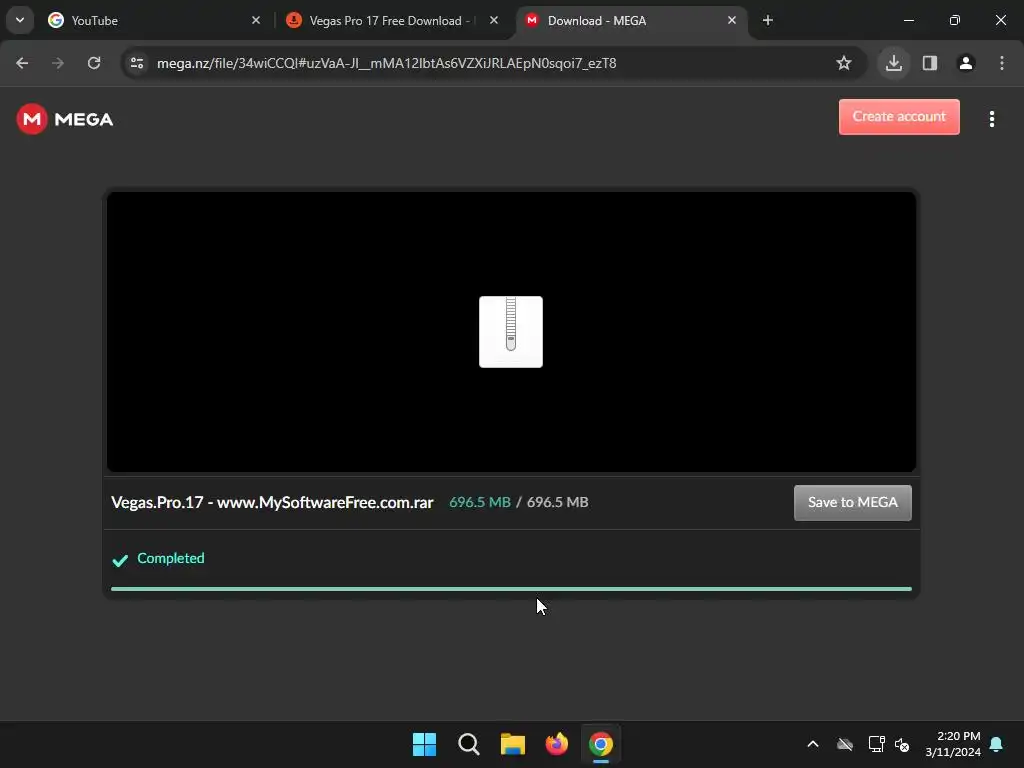
Task: Open the MEGA page options menu
Action: pyautogui.click(x=991, y=119)
